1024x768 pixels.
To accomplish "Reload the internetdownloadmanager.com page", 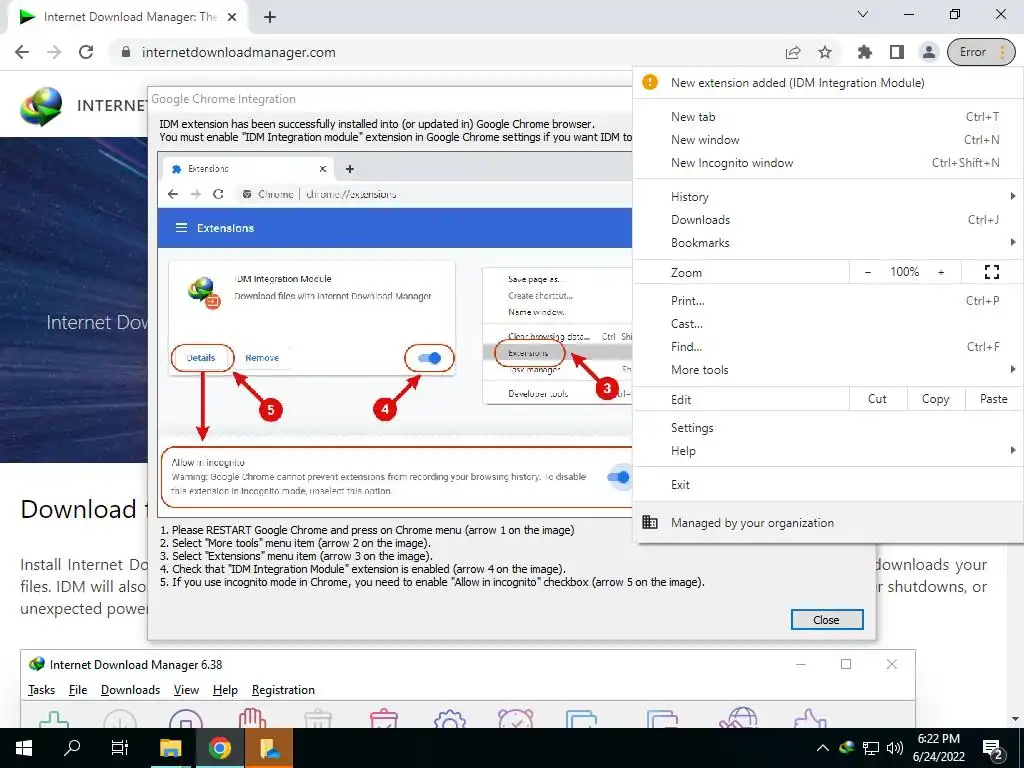I will (86, 52).
